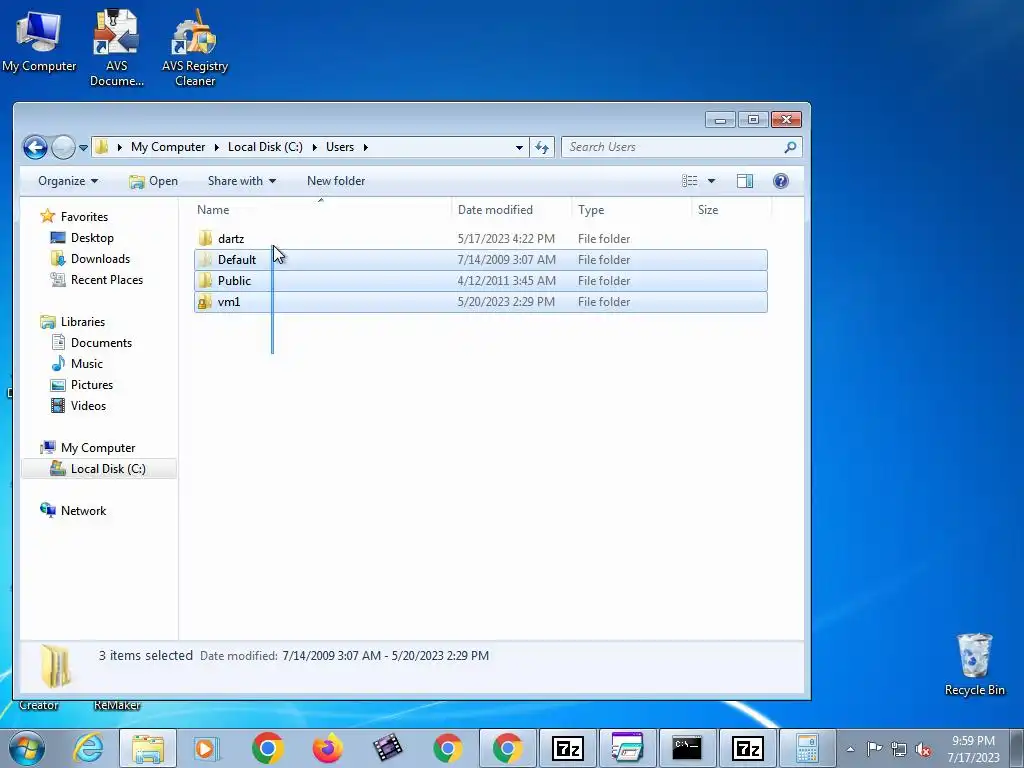The width and height of the screenshot is (1024, 768).
Task: Select the Default folder row
Action: click(481, 260)
